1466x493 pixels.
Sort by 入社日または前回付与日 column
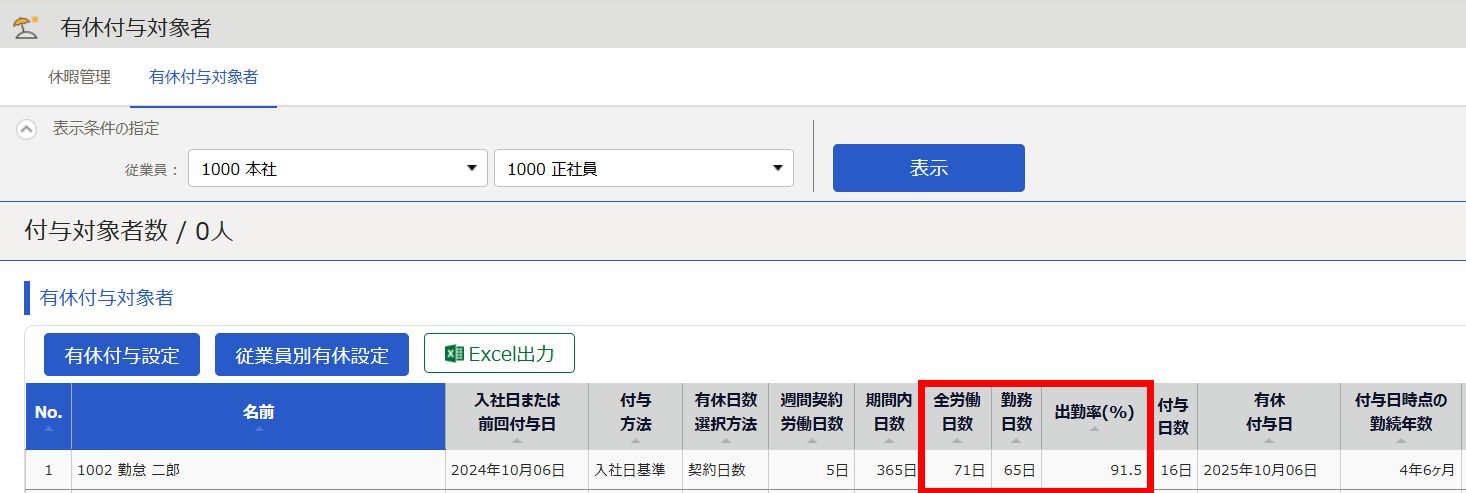(517, 416)
